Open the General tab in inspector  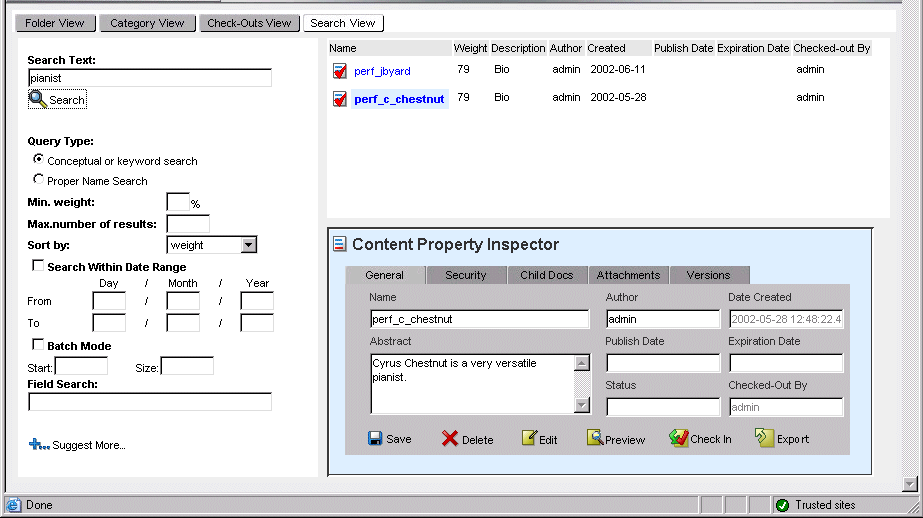384,275
